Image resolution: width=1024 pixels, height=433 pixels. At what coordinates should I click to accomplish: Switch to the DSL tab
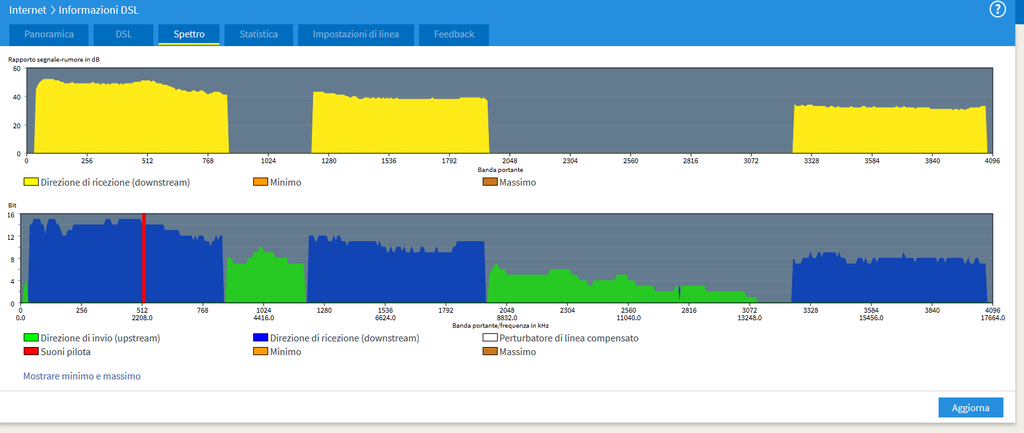pos(123,35)
